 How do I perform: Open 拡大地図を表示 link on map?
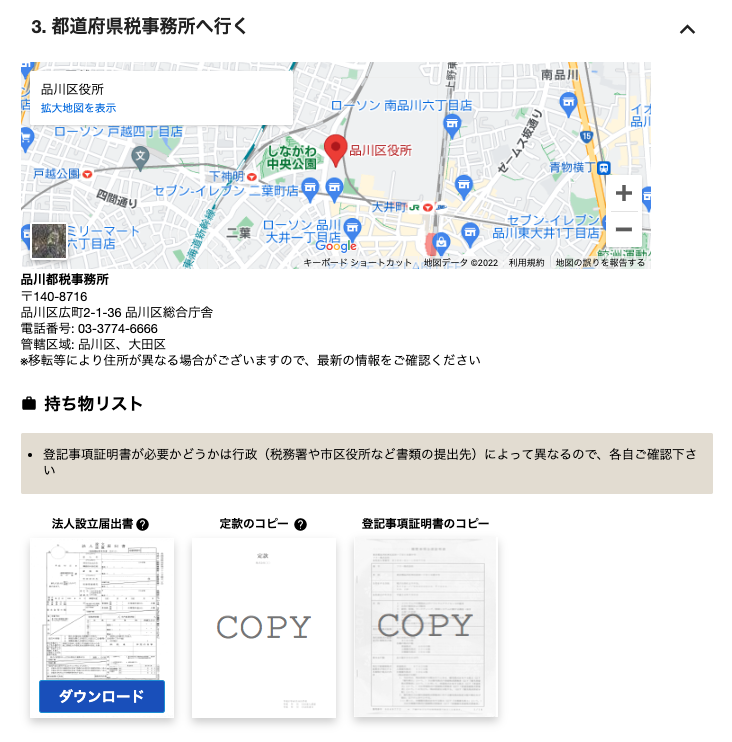[78, 108]
